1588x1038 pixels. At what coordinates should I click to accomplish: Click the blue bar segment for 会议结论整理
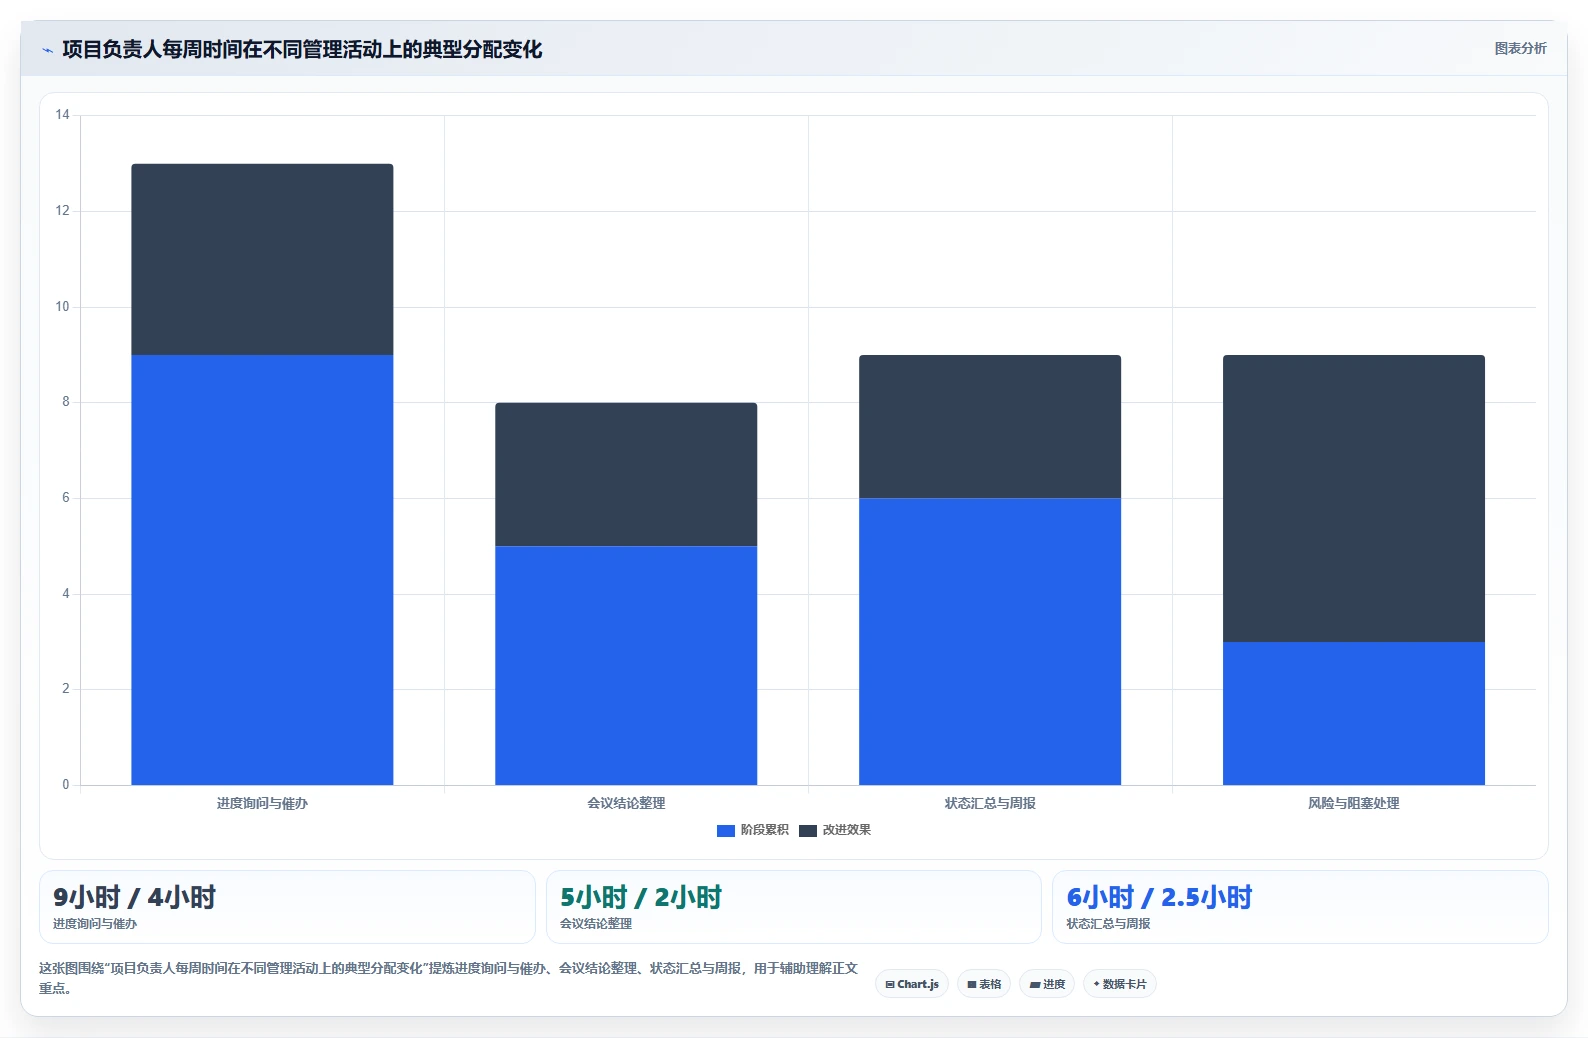626,665
